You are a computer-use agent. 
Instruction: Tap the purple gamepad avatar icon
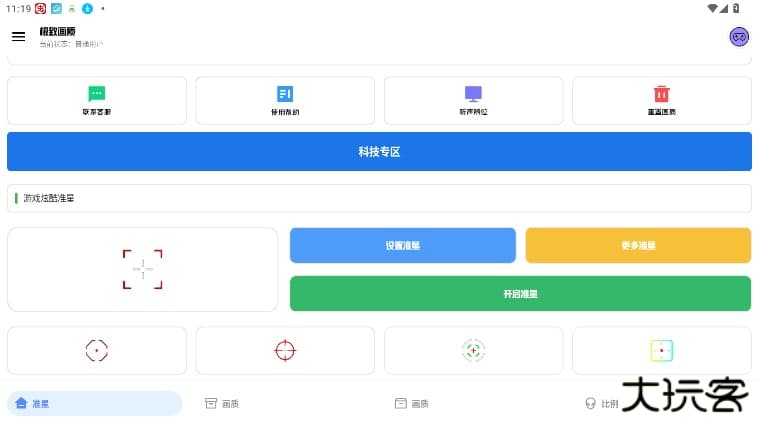tap(739, 37)
